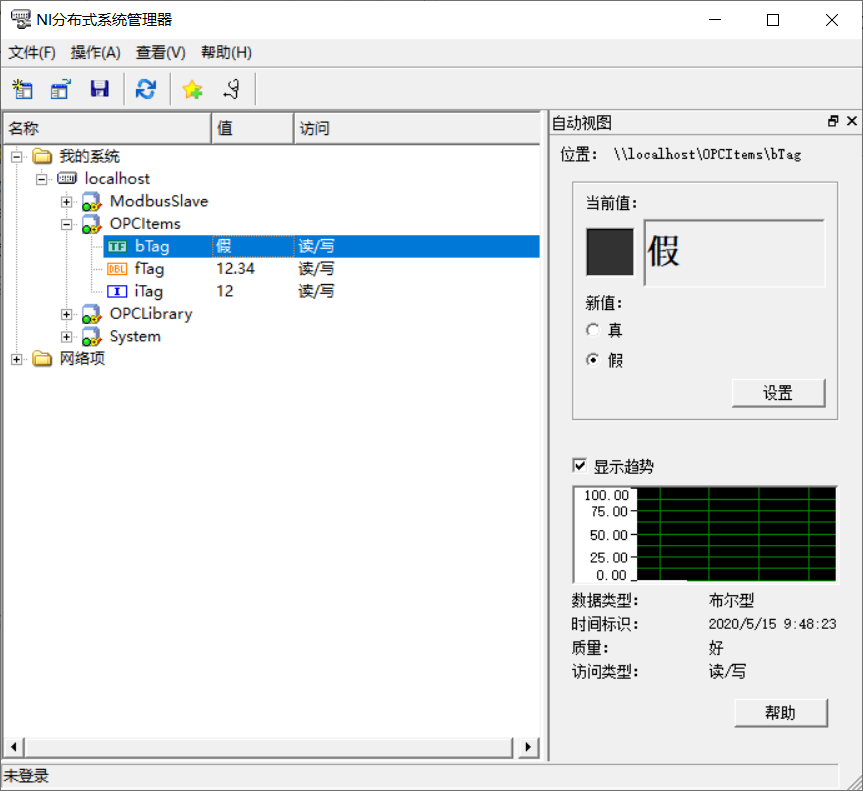This screenshot has height=791, width=863.
Task: Click the 名称 column header
Action: pyautogui.click(x=107, y=128)
